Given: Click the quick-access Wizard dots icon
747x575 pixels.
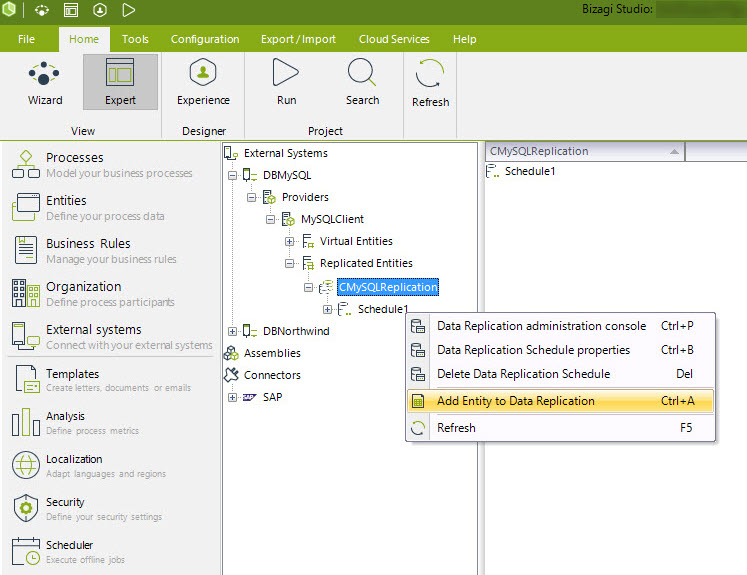Looking at the screenshot, I should click(x=42, y=10).
